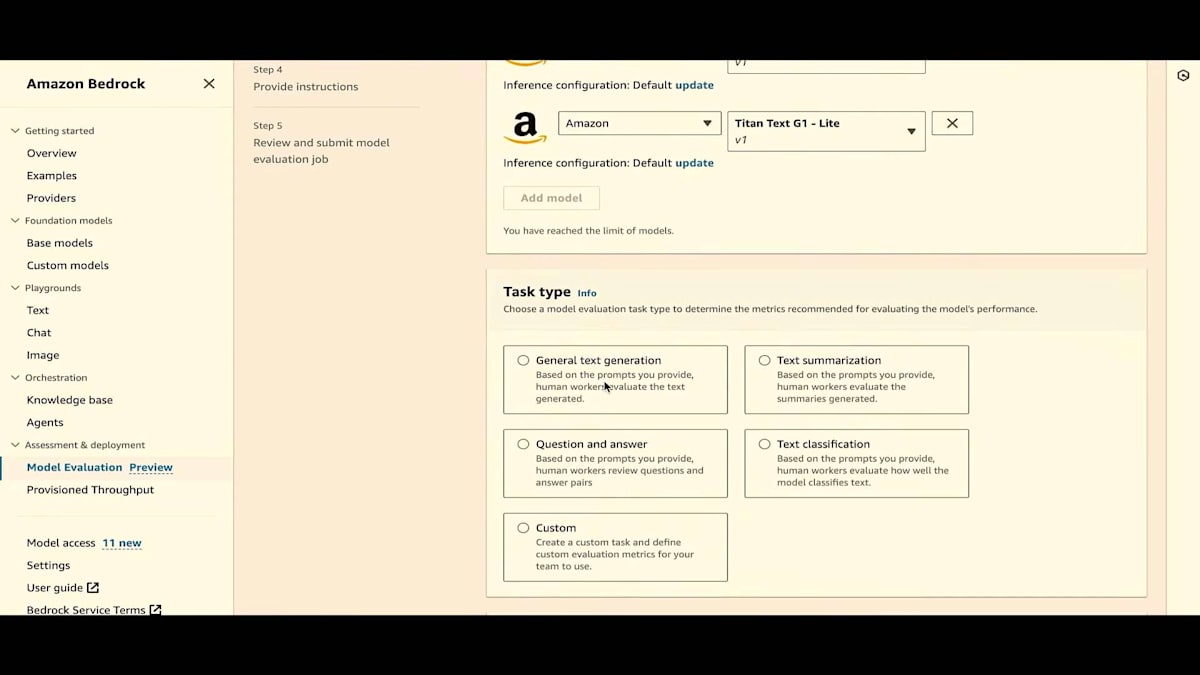Collapse the Orchestration section

pos(15,378)
